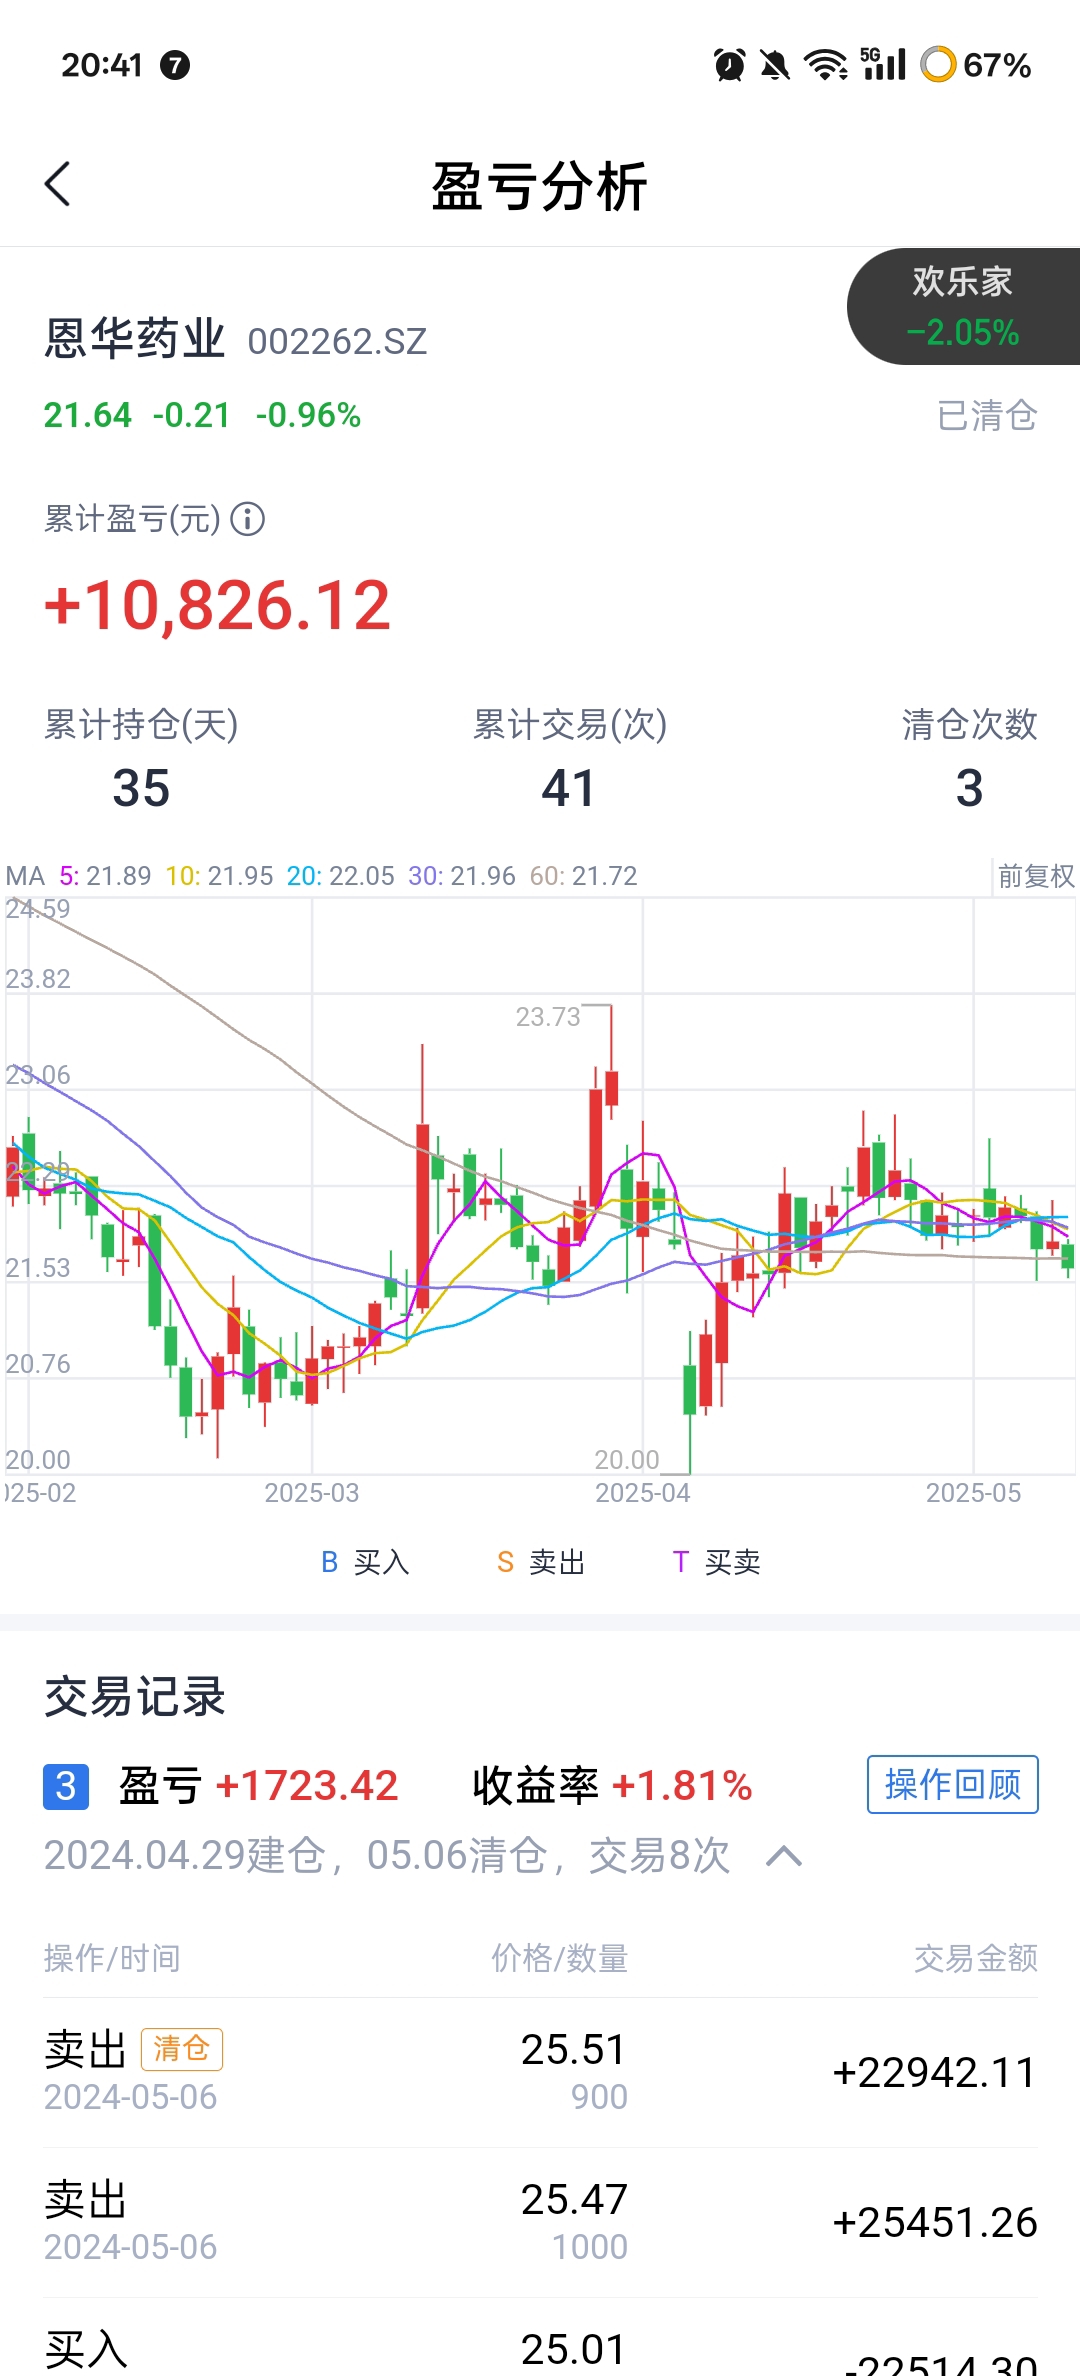Tap the battery ring indicator
Image resolution: width=1080 pixels, height=2376 pixels.
click(x=938, y=65)
